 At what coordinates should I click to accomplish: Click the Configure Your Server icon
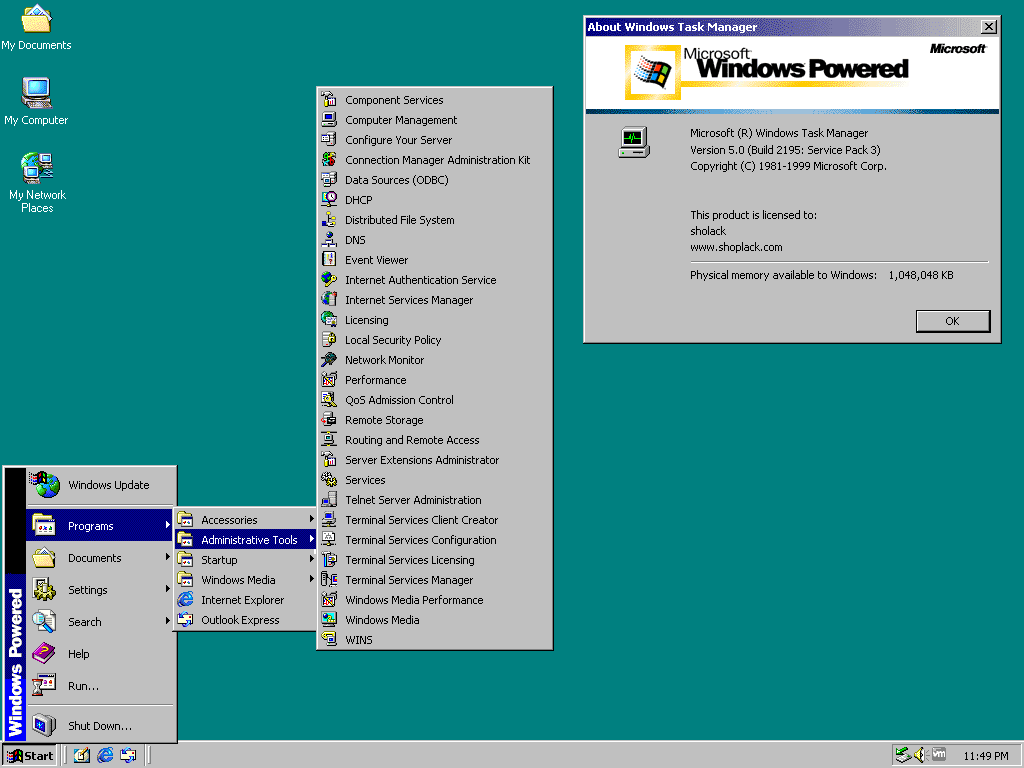329,140
